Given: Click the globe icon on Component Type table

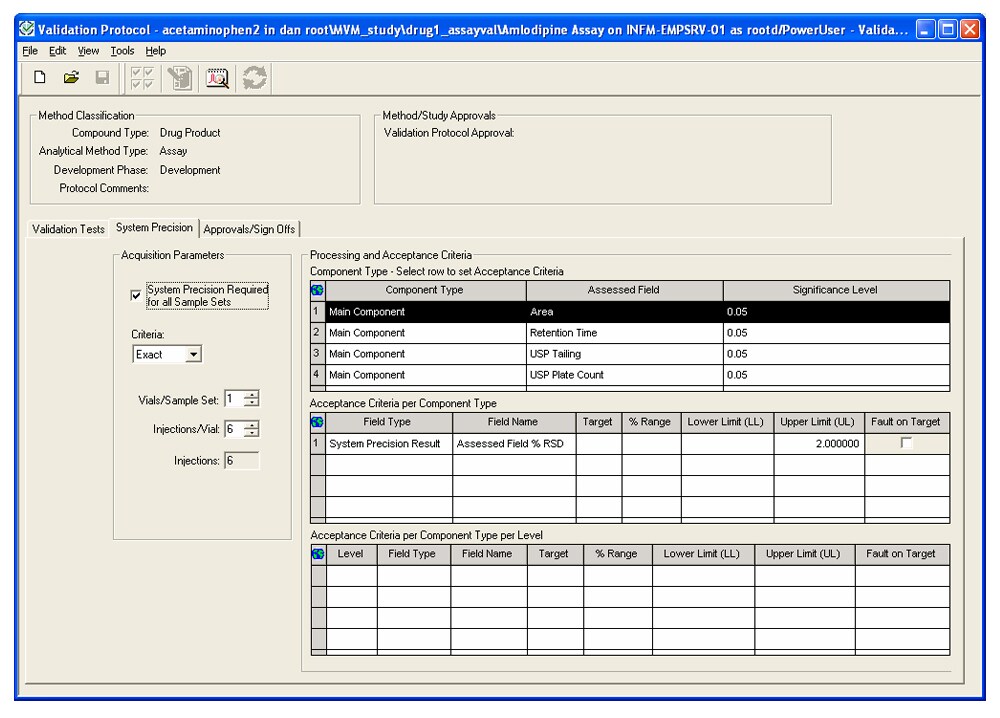Looking at the screenshot, I should click(x=319, y=288).
